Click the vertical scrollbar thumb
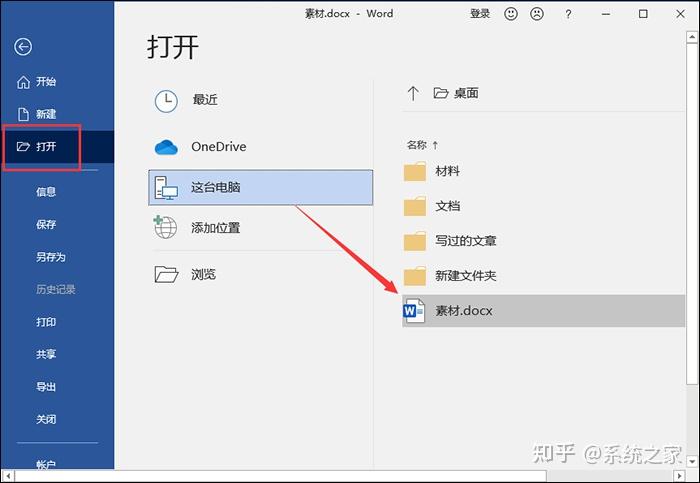 point(692,213)
